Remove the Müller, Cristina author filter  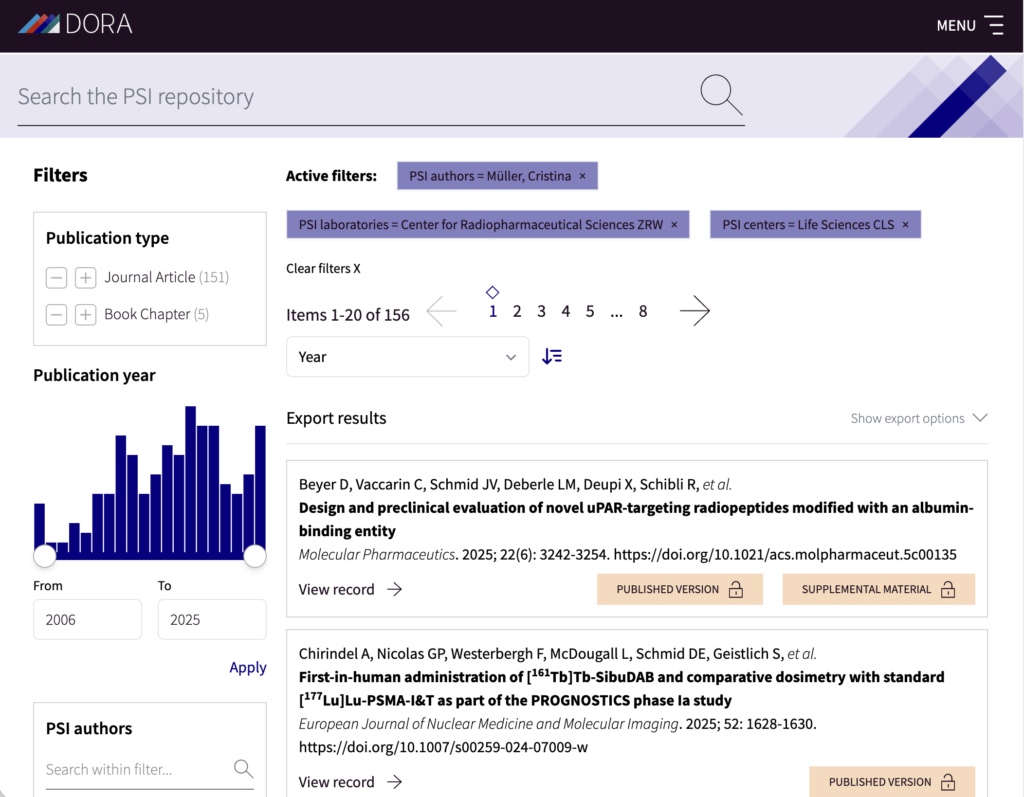tap(583, 176)
